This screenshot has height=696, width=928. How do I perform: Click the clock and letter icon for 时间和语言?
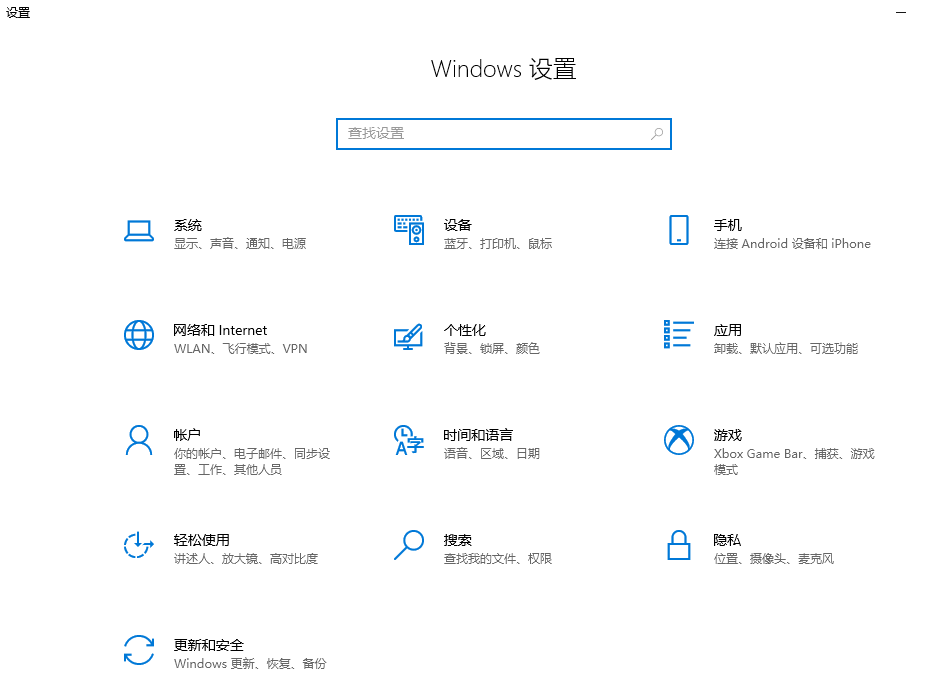[409, 440]
